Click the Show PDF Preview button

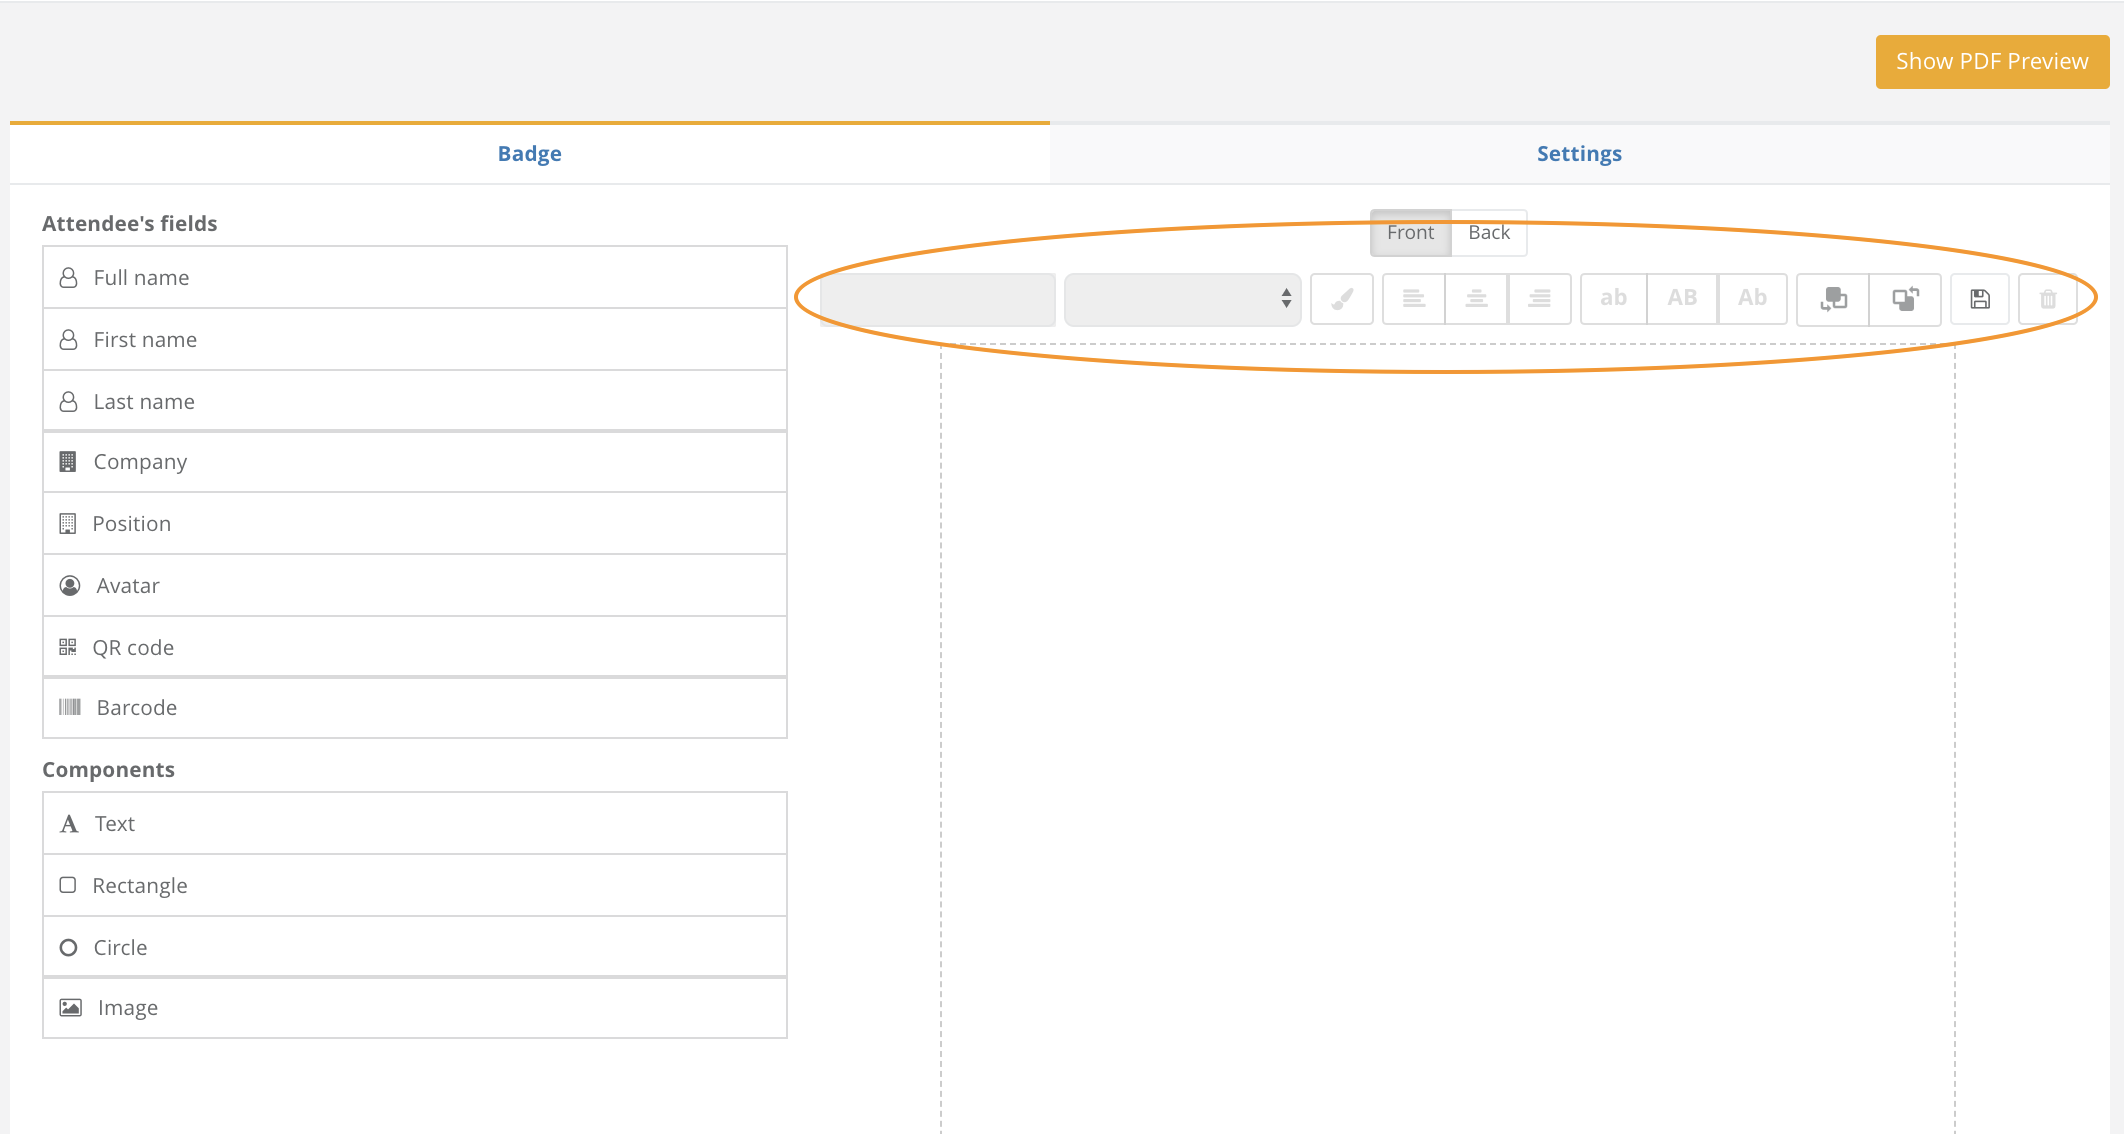coord(1993,62)
